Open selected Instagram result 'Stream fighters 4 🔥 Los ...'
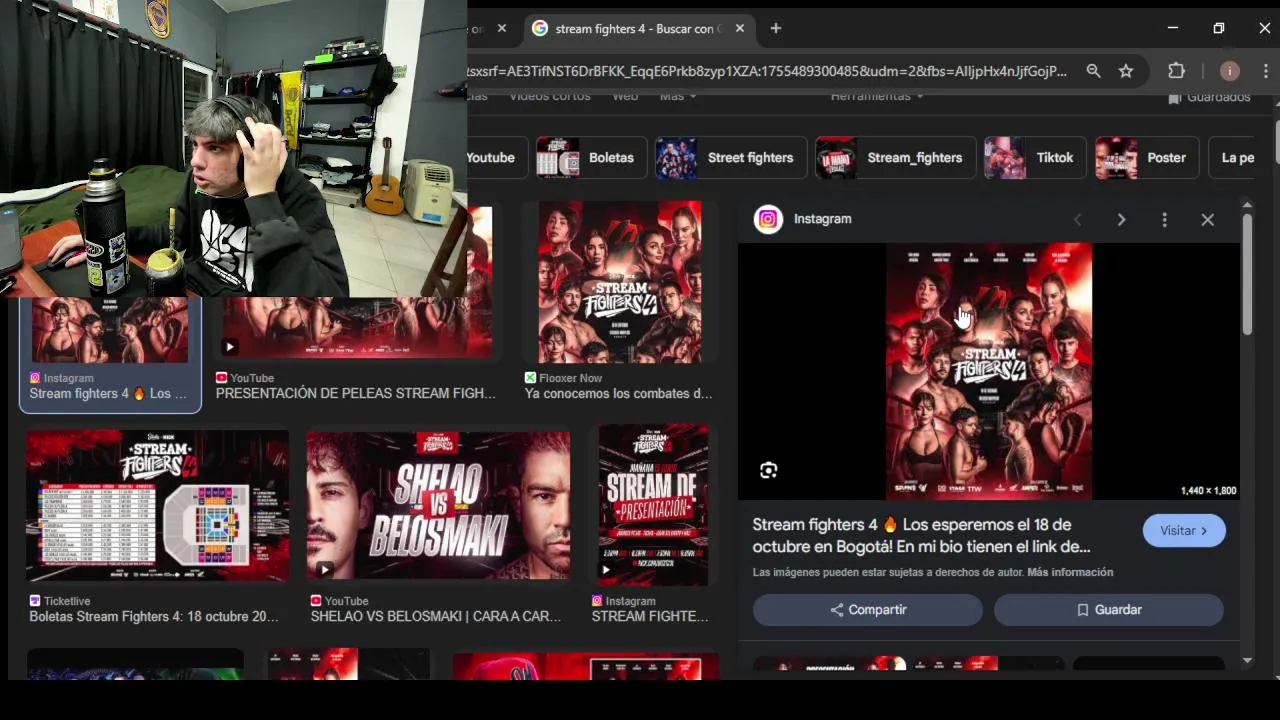 pyautogui.click(x=108, y=394)
